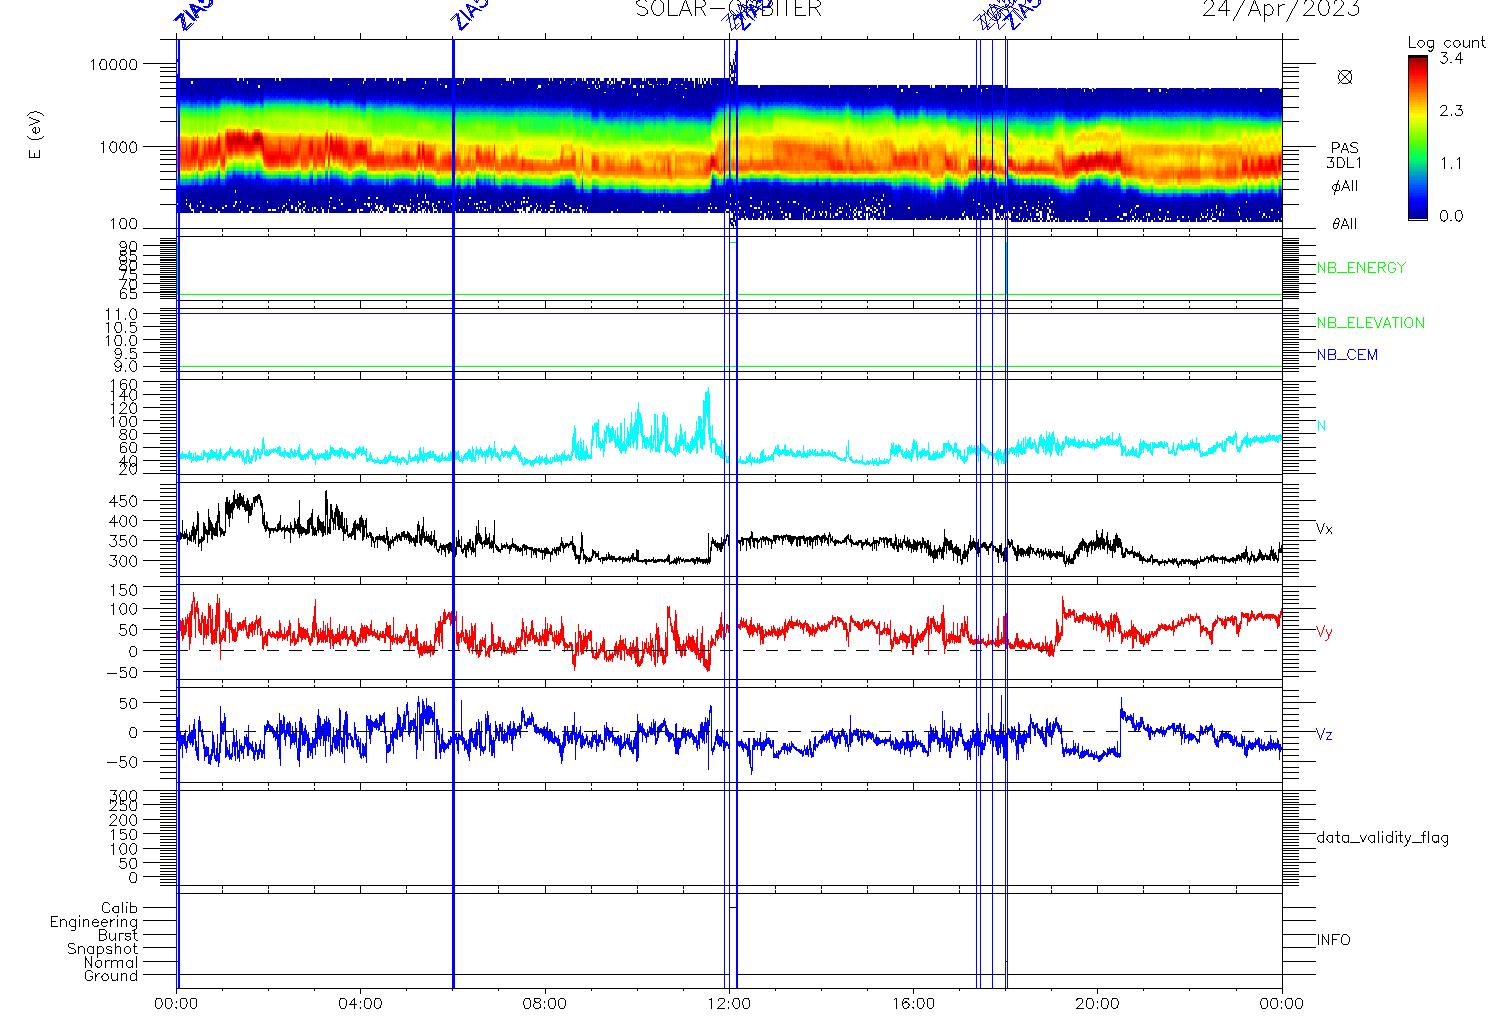This screenshot has width=1512, height=1020.
Task: Click the '08:00' time axis label
Action: pyautogui.click(x=545, y=1004)
